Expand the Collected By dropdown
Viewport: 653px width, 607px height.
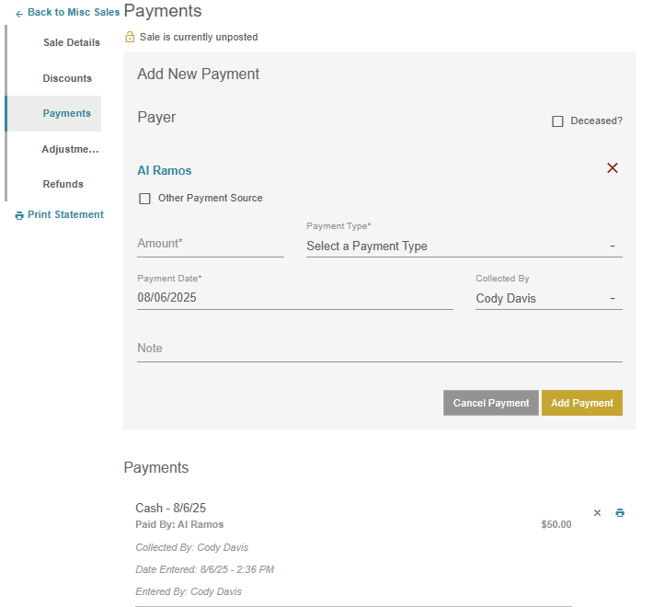[x=548, y=299]
